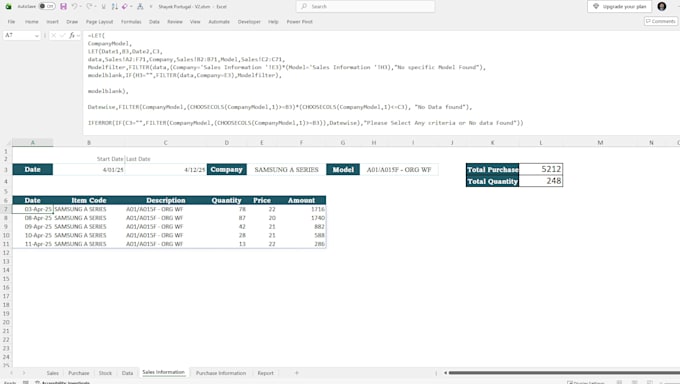Open the Name Box dropdown arrow
The image size is (680, 384).
(x=36, y=36)
